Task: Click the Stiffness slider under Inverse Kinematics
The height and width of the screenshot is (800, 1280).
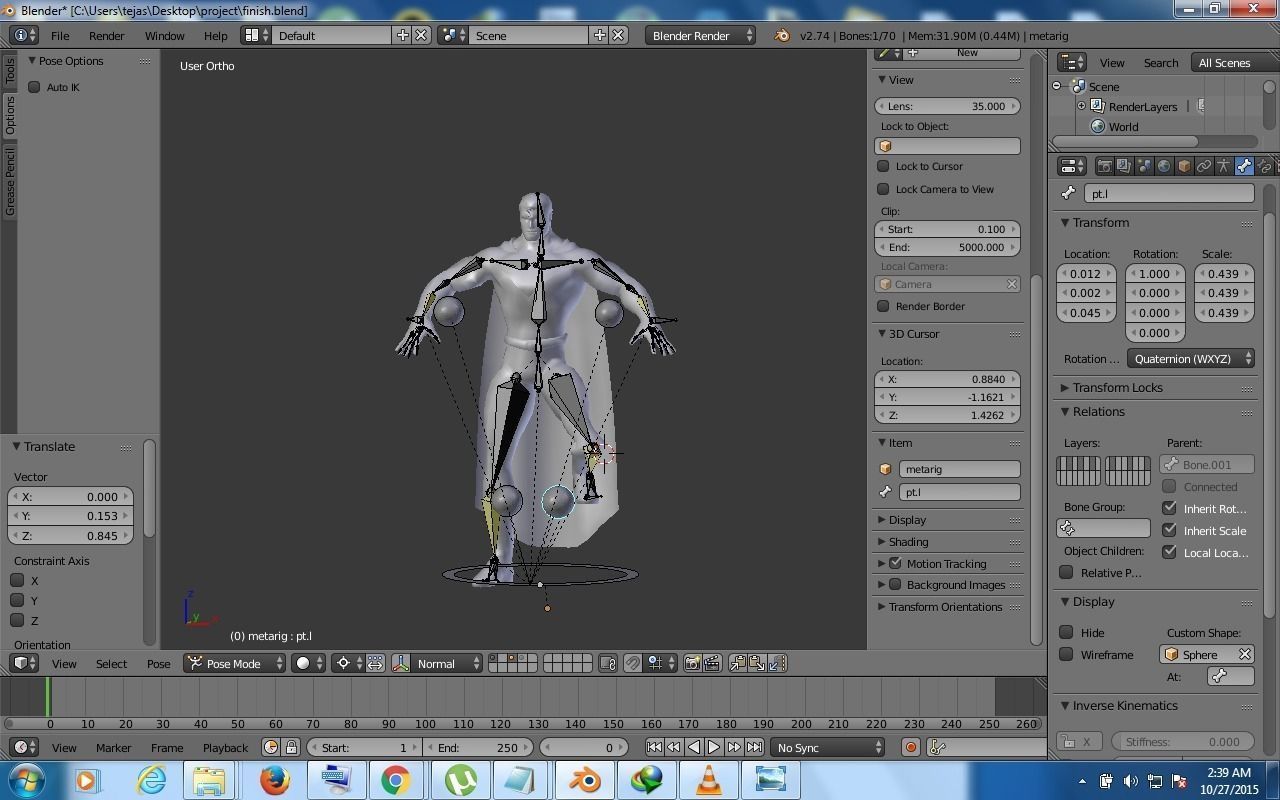Action: click(x=1183, y=741)
